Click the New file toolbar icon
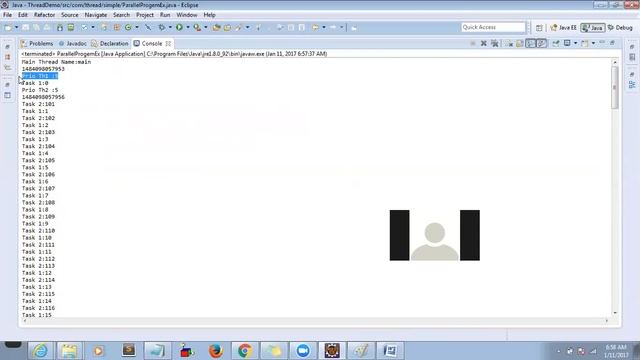The image size is (640, 360). [8, 27]
